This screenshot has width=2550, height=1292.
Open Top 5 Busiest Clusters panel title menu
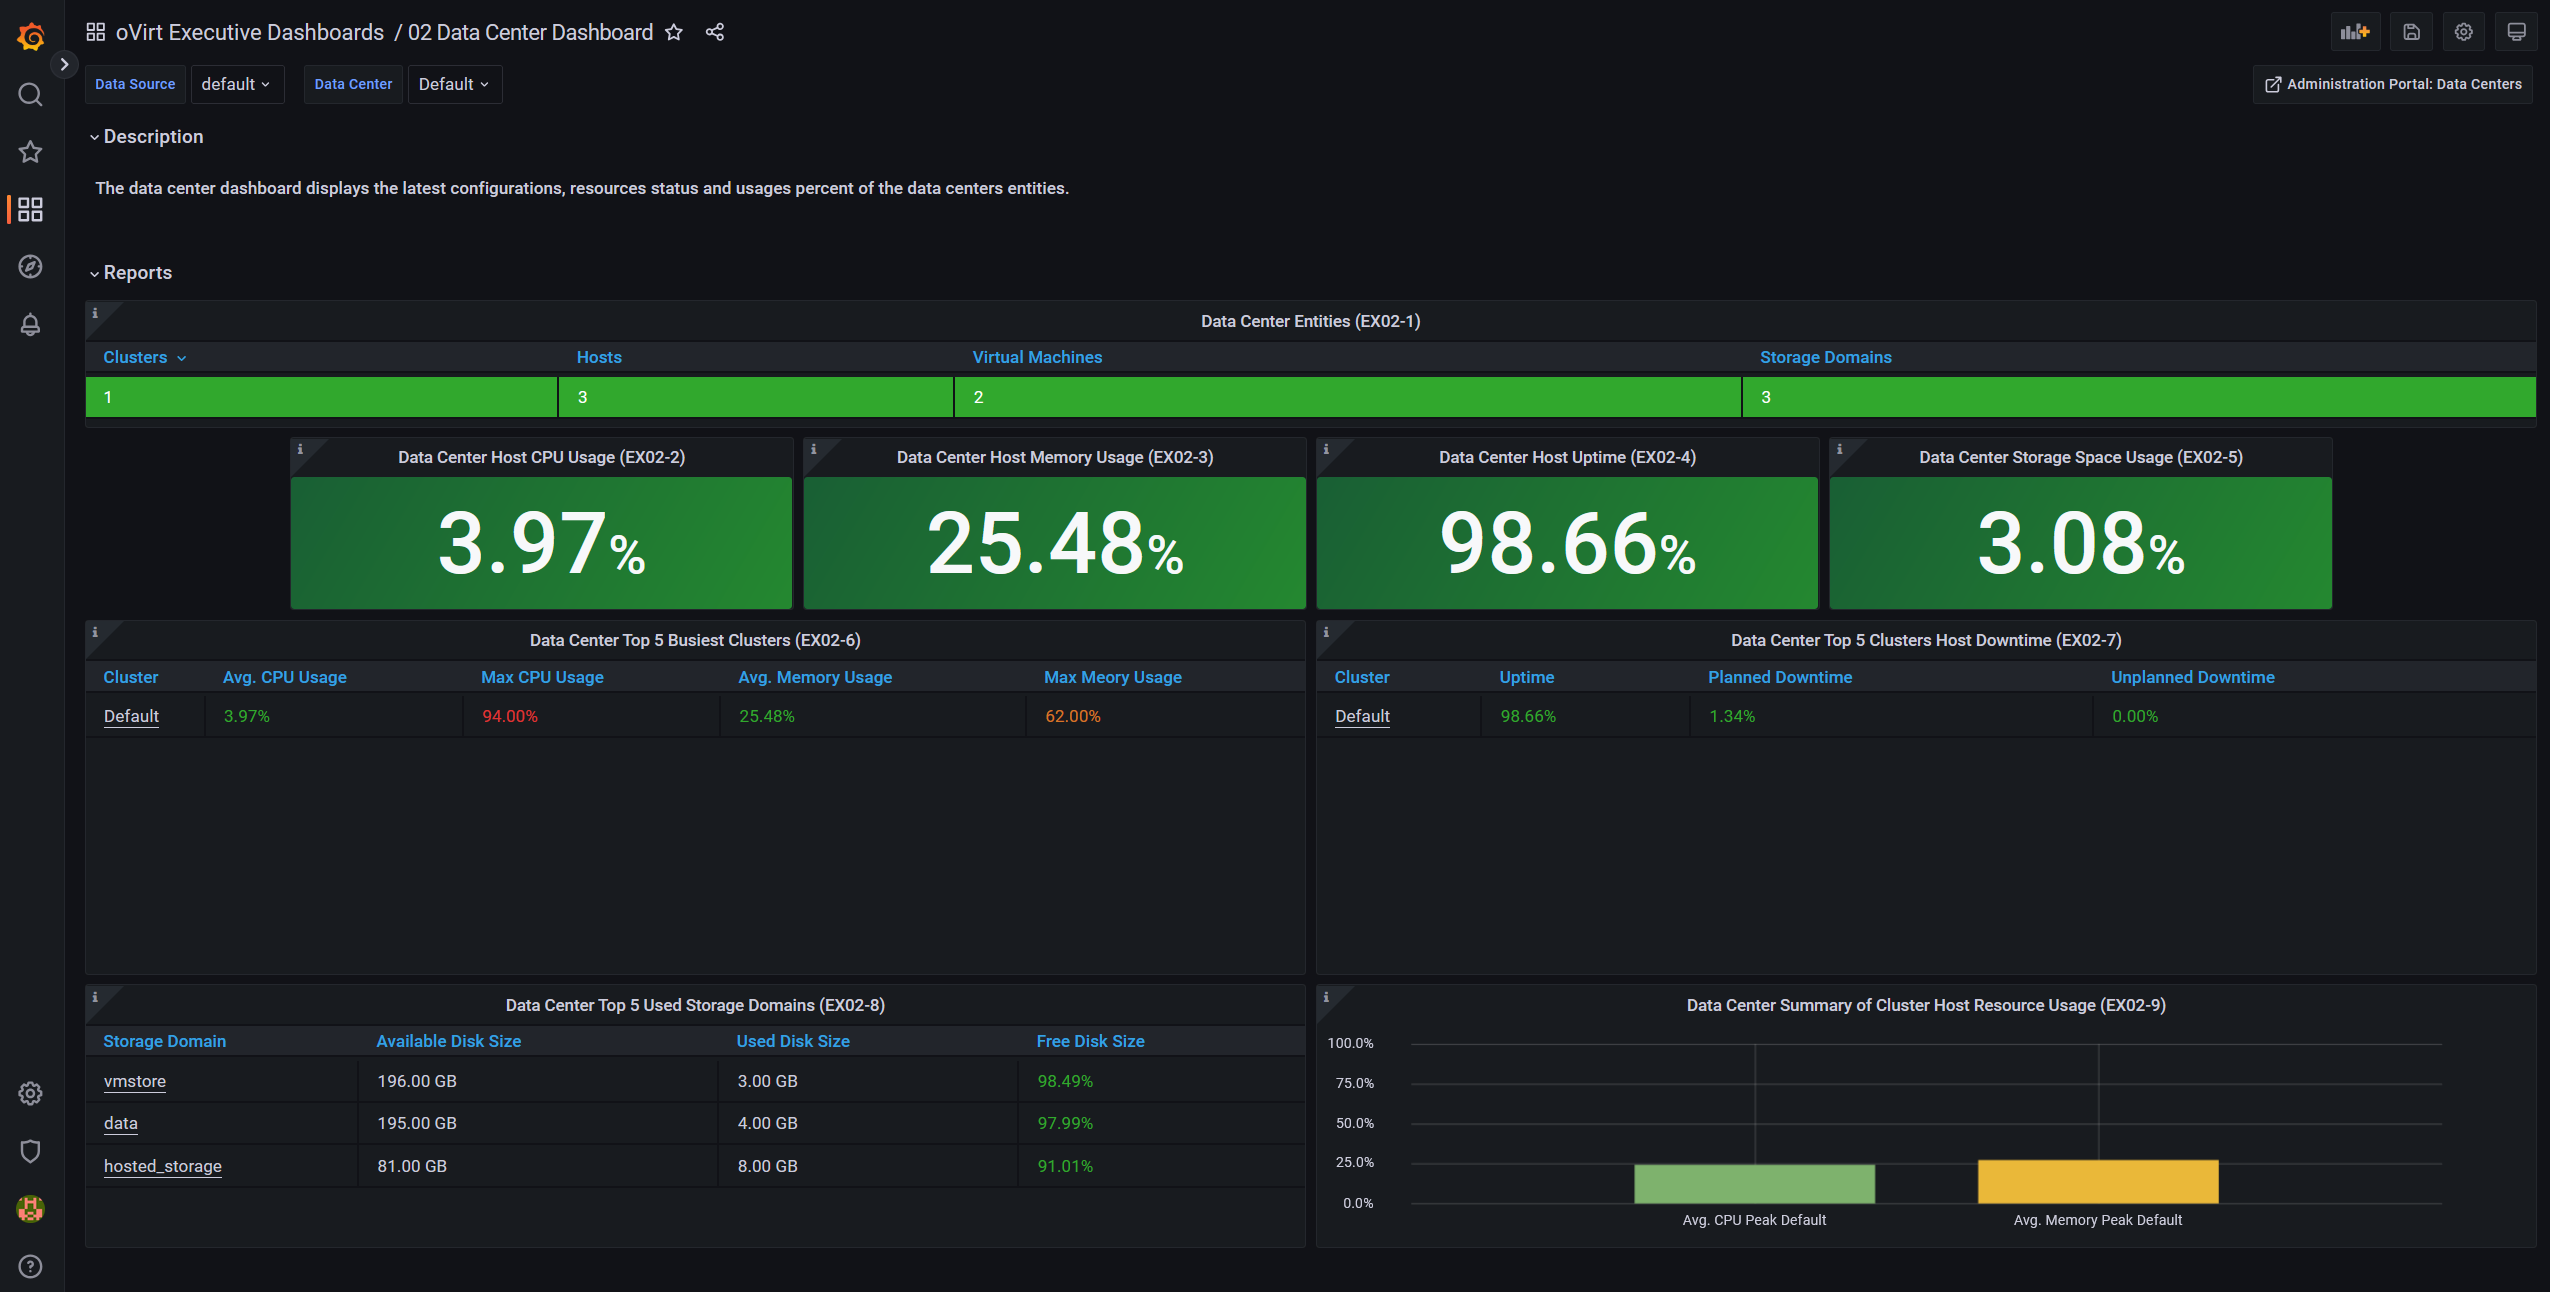(x=695, y=640)
